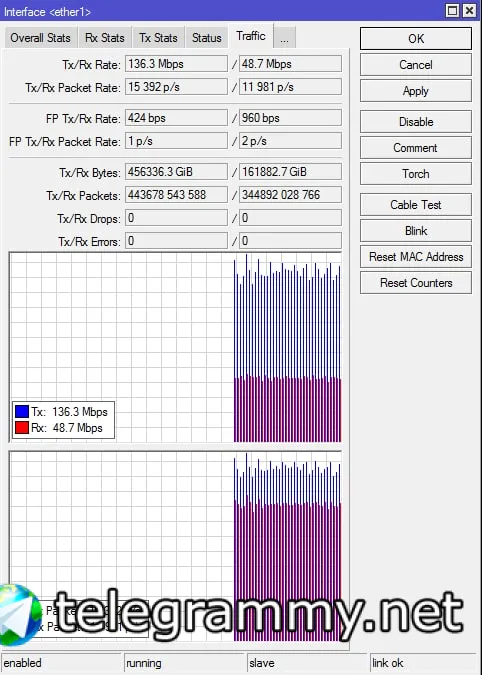
Task: Click the Tx Errors field
Action: point(176,241)
